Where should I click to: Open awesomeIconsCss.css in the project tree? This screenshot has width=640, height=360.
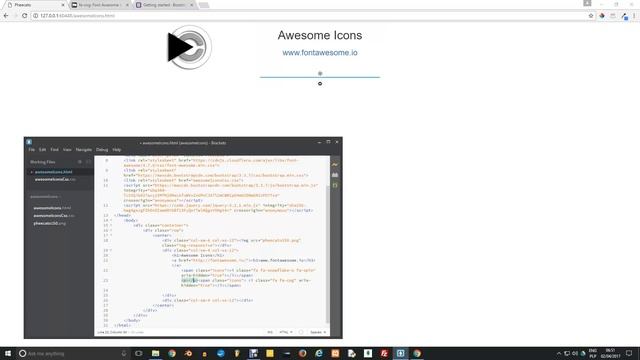coord(53,216)
